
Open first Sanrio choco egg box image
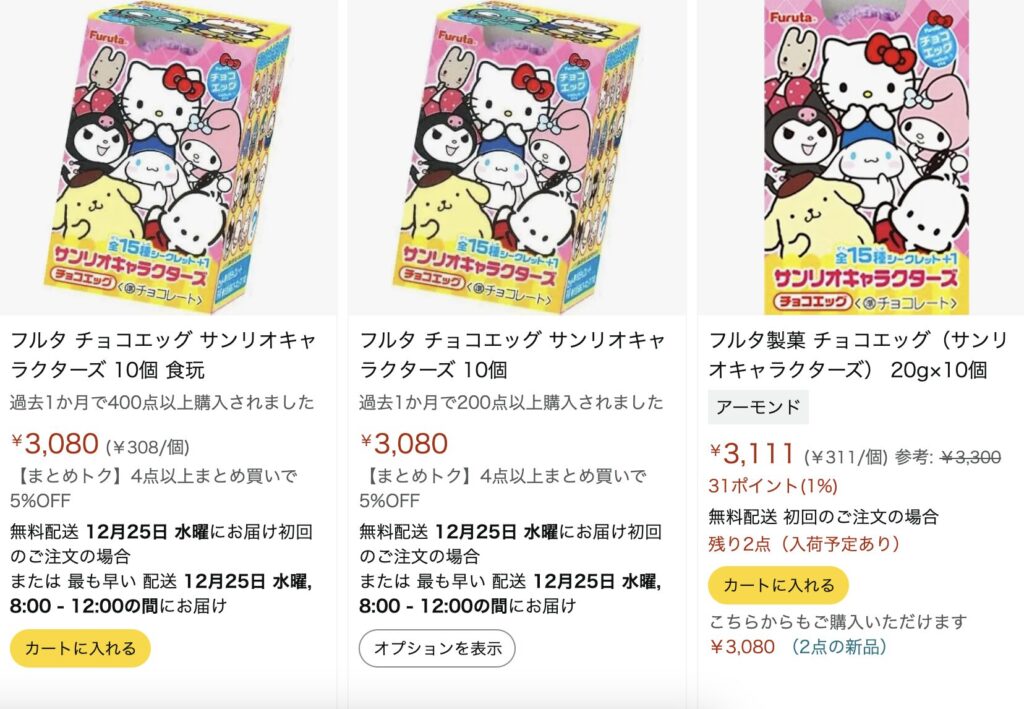(168, 157)
